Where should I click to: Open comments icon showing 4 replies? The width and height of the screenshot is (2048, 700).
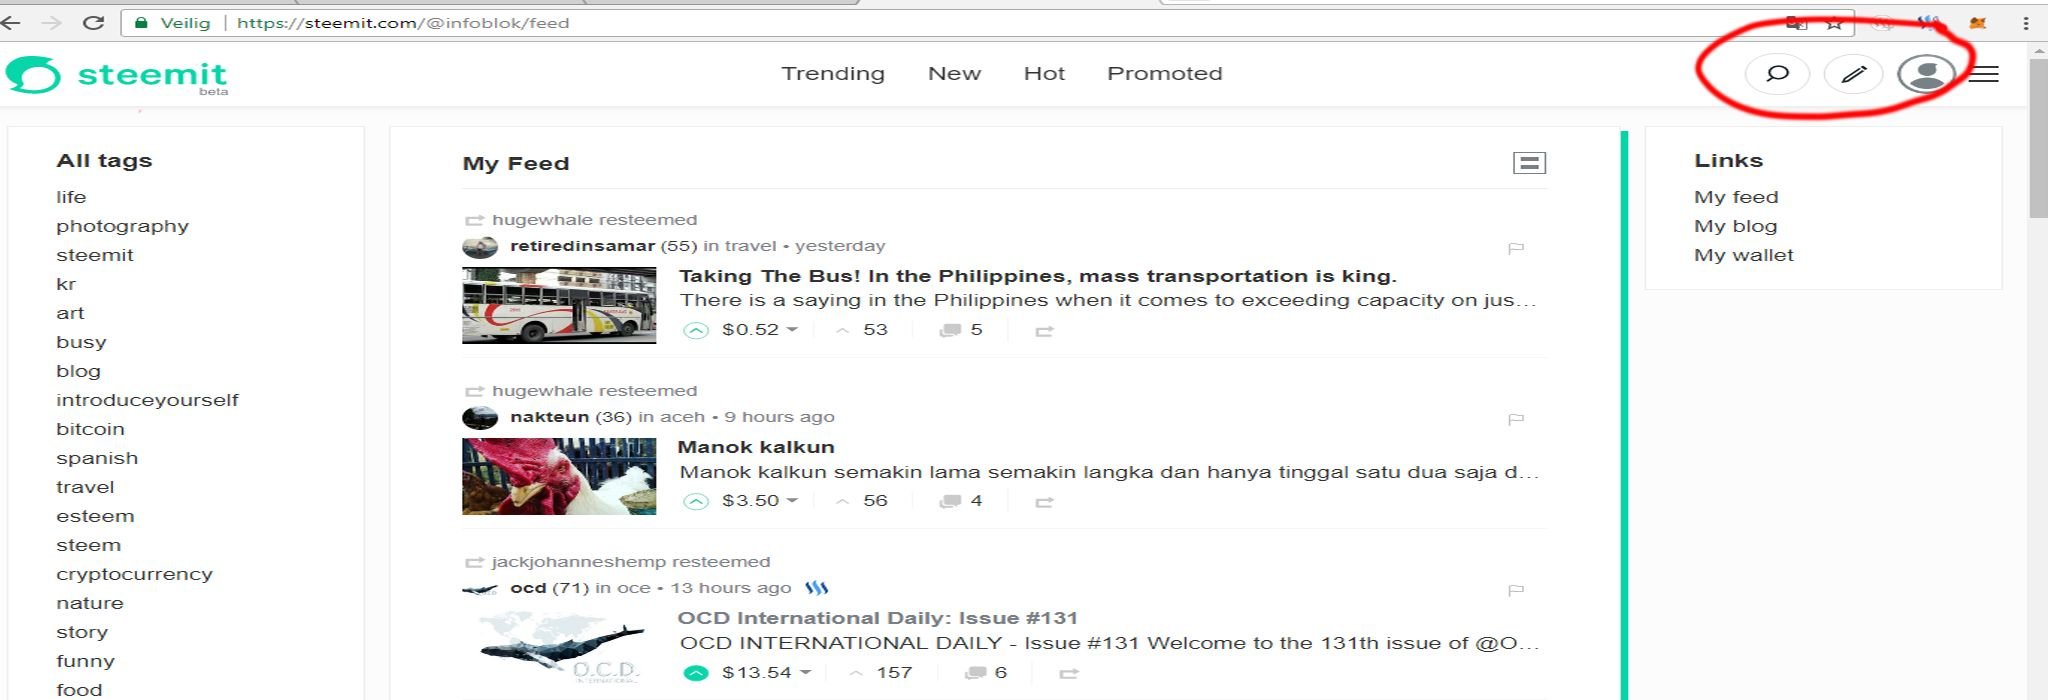[x=950, y=502]
